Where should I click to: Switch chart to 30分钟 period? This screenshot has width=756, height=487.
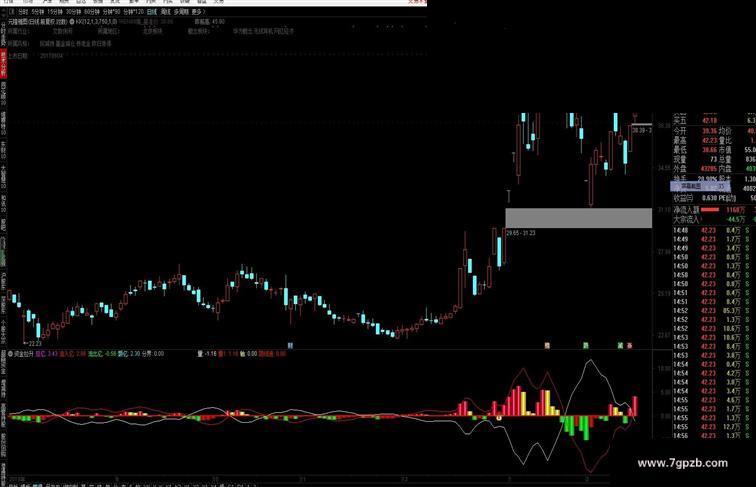[73, 12]
